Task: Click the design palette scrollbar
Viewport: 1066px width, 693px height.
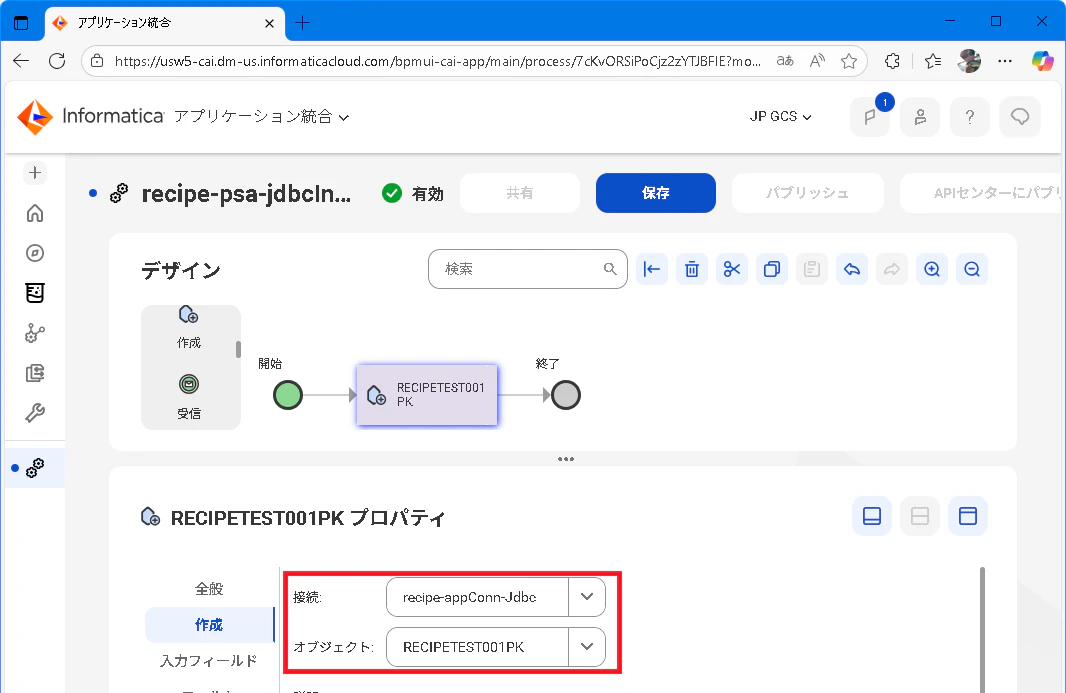Action: (x=238, y=350)
